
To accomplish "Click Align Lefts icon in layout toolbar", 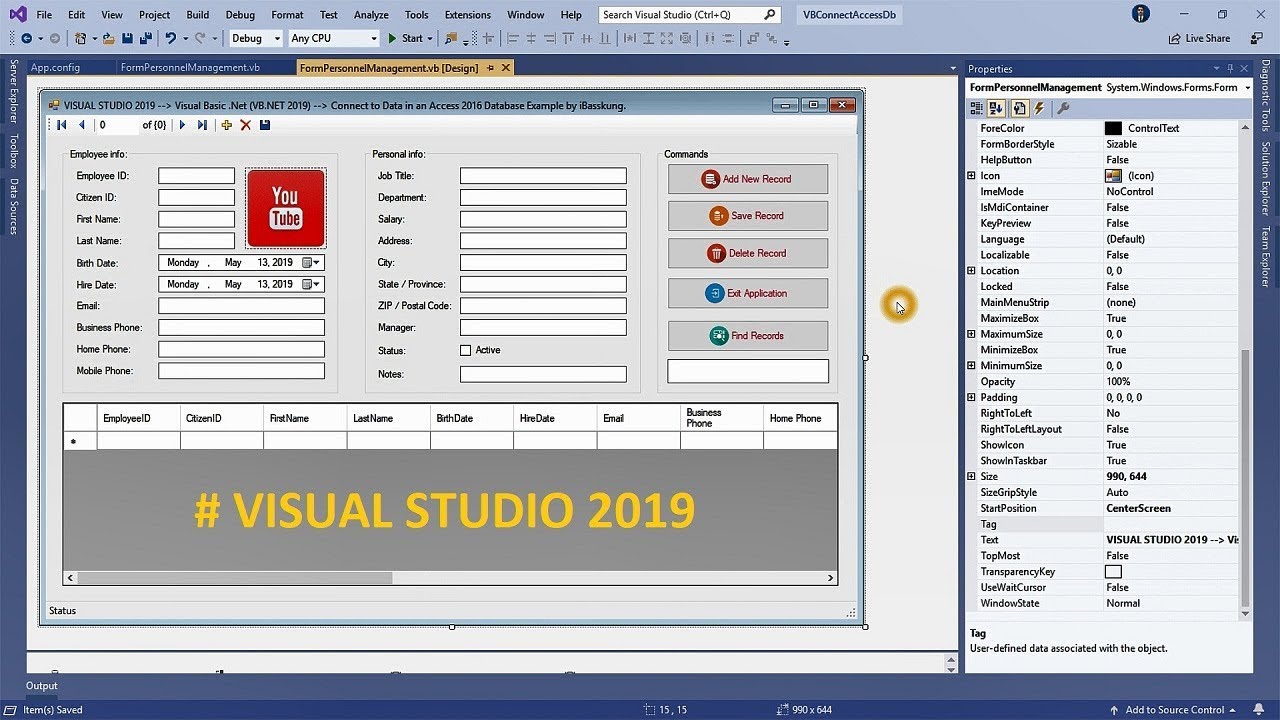I will (x=513, y=38).
